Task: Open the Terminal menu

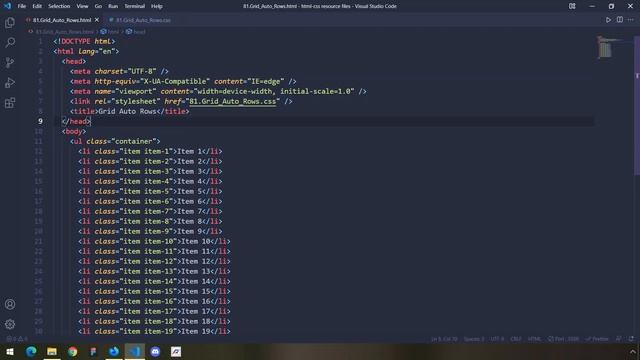Action: tap(135, 6)
